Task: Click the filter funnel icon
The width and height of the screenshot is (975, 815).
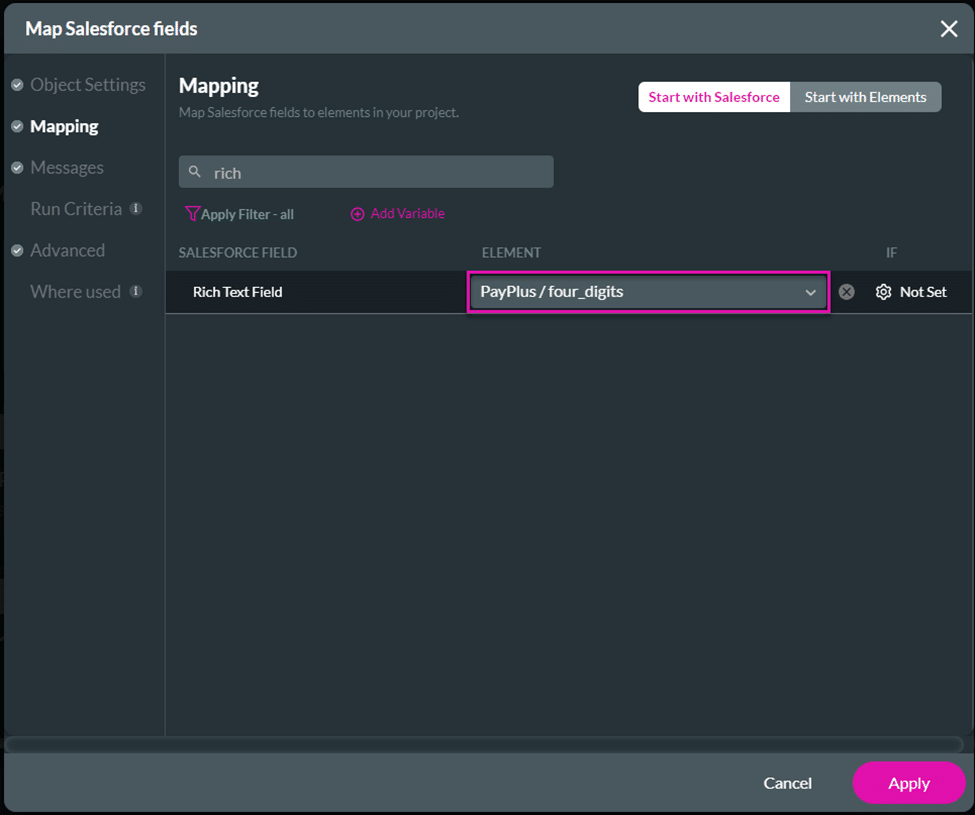Action: click(x=192, y=214)
